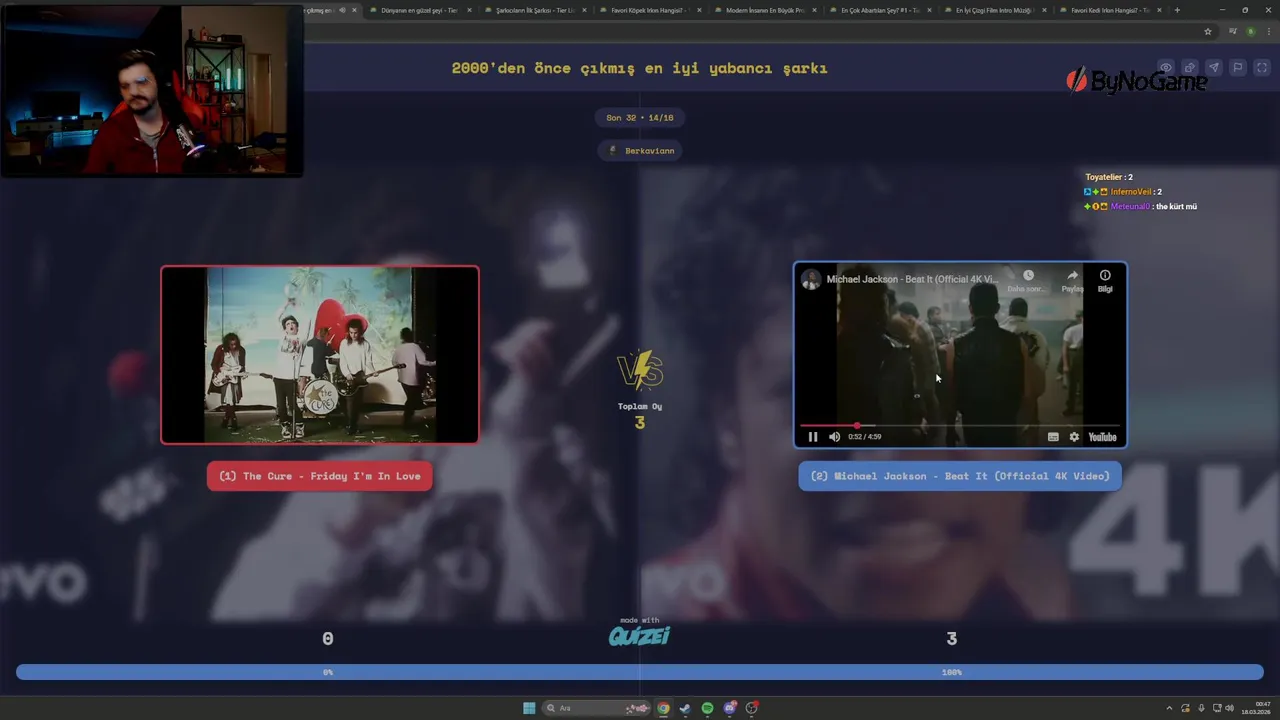1280x720 pixels.
Task: Mute the YouTube player volume
Action: [x=834, y=437]
